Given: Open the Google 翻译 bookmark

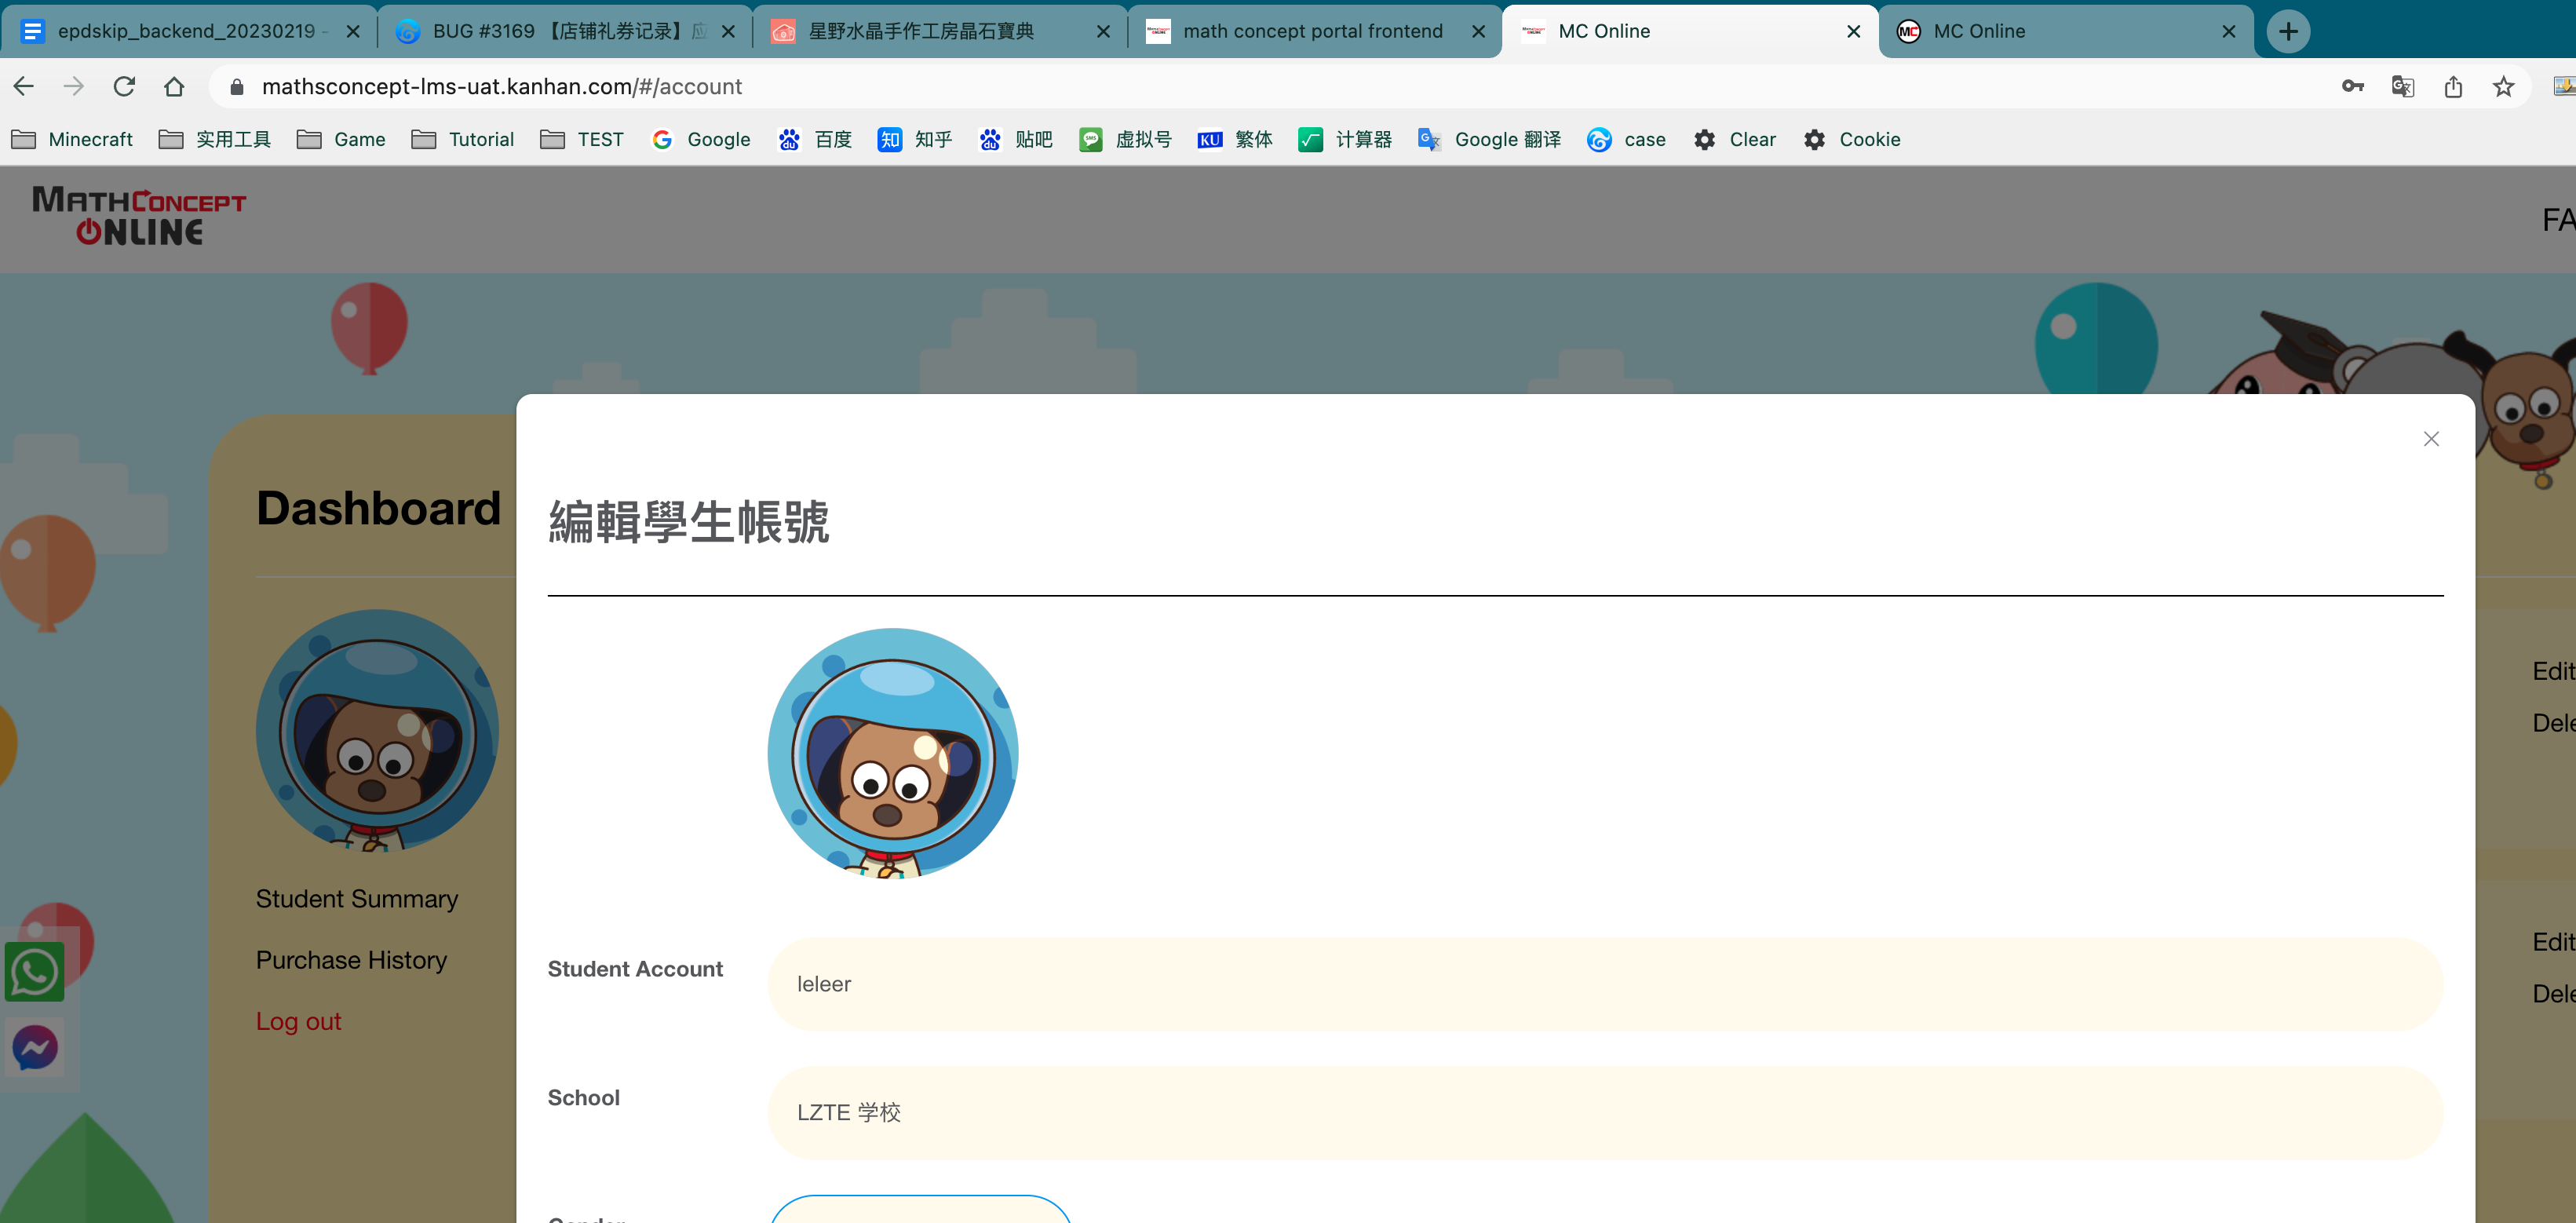Looking at the screenshot, I should click(x=1489, y=139).
